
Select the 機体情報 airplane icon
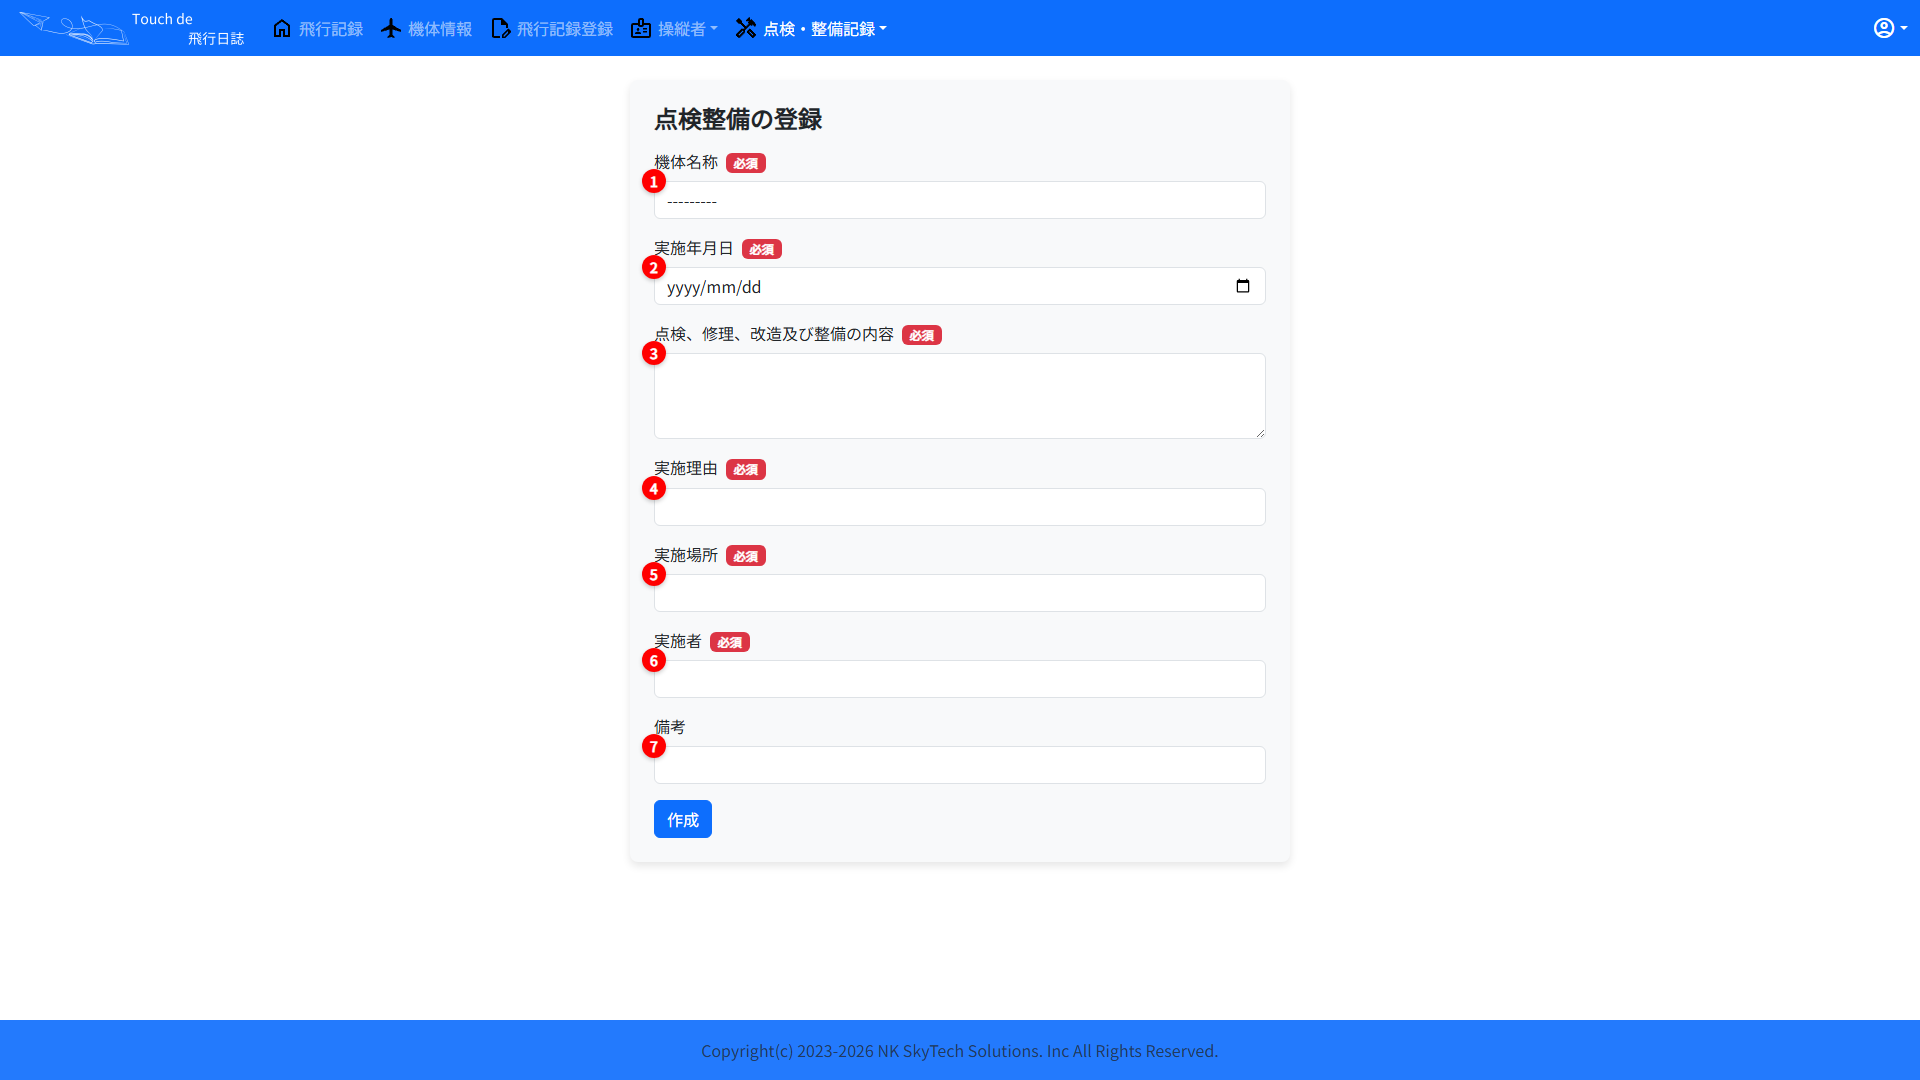click(390, 28)
